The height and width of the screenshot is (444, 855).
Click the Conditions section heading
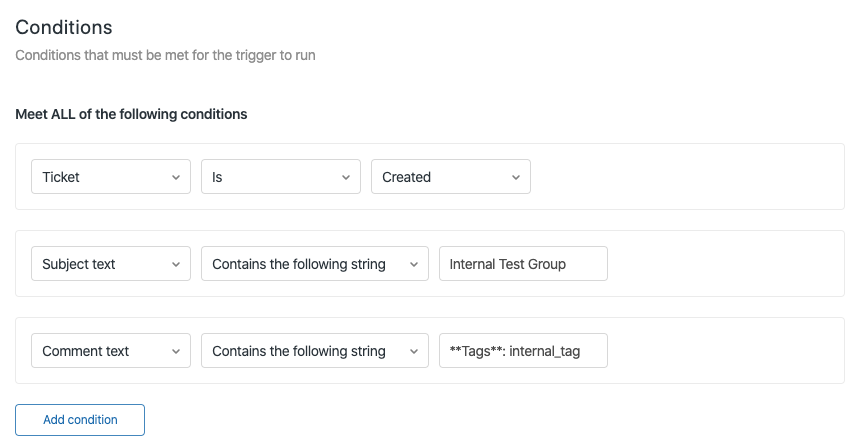[x=64, y=27]
